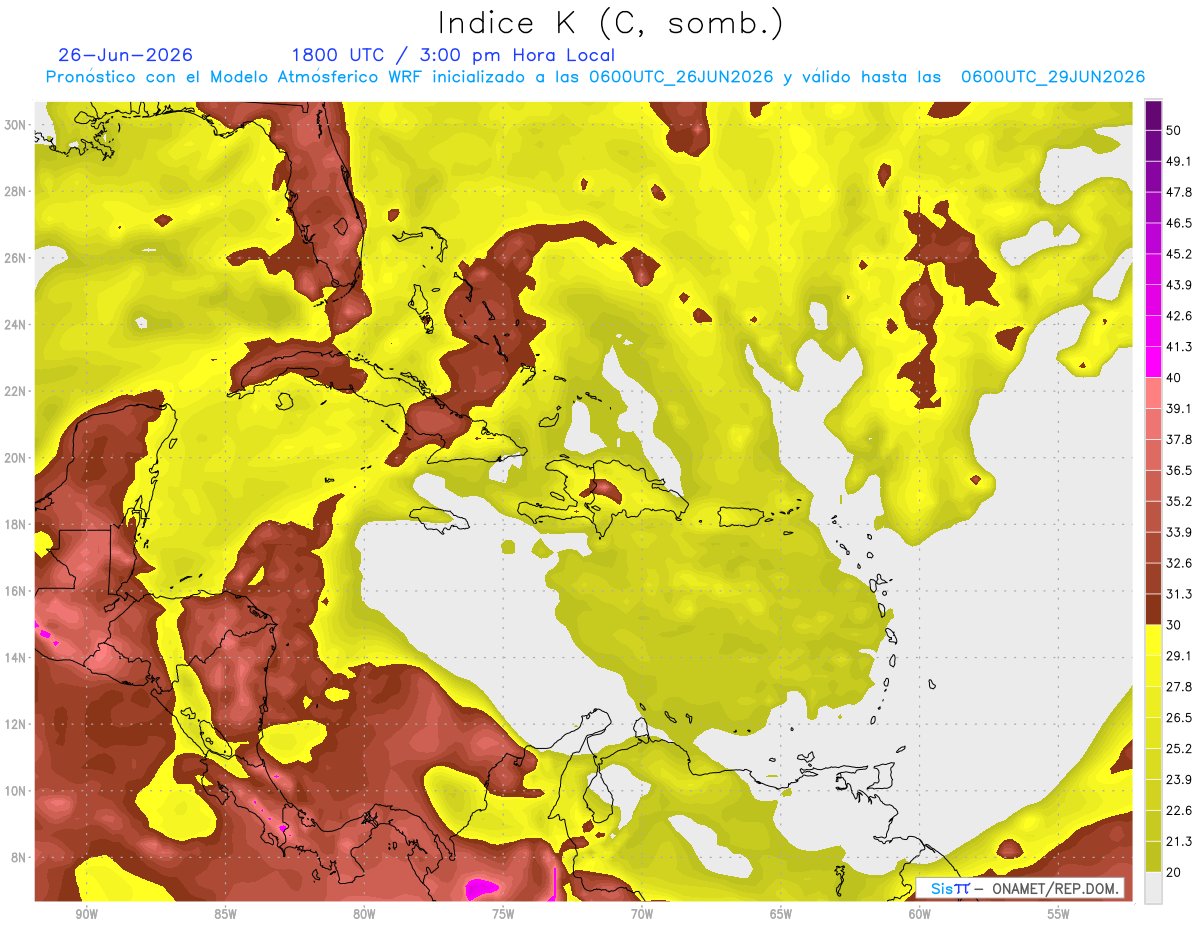Click the colorbar value "43.9"
1200x927 pixels.
coord(1179,285)
